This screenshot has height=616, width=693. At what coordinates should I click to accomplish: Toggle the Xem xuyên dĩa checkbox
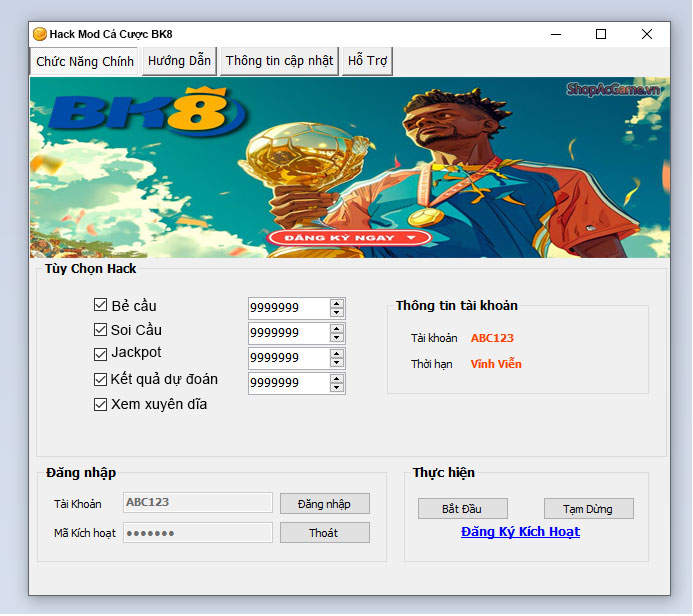[x=100, y=404]
